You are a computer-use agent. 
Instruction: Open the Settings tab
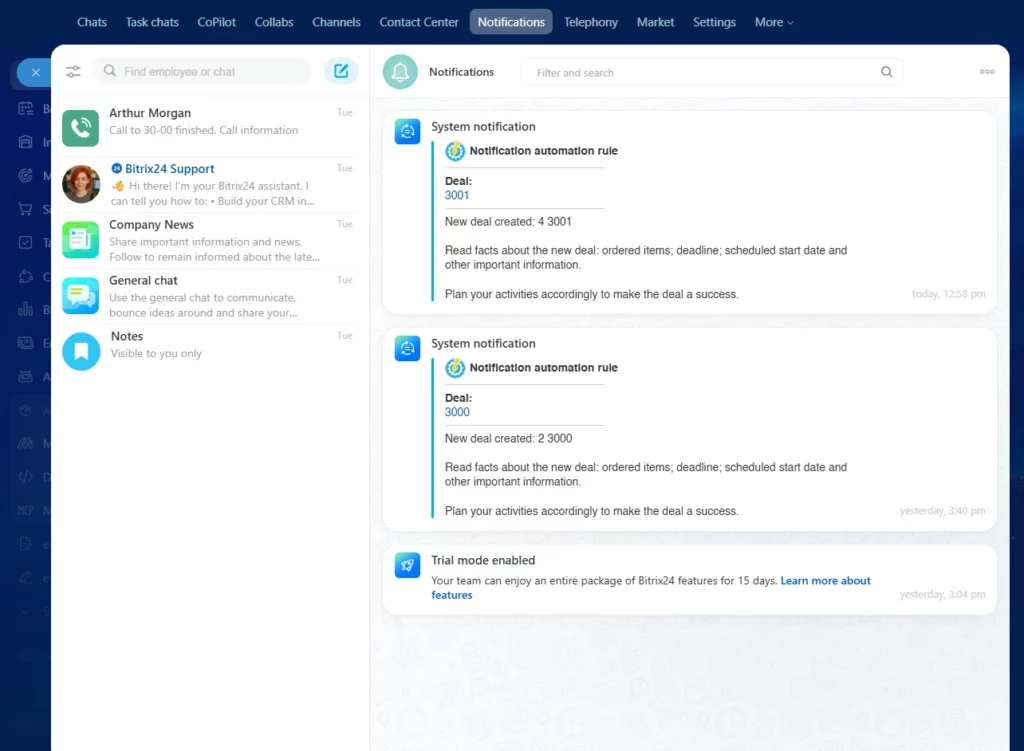pyautogui.click(x=714, y=22)
